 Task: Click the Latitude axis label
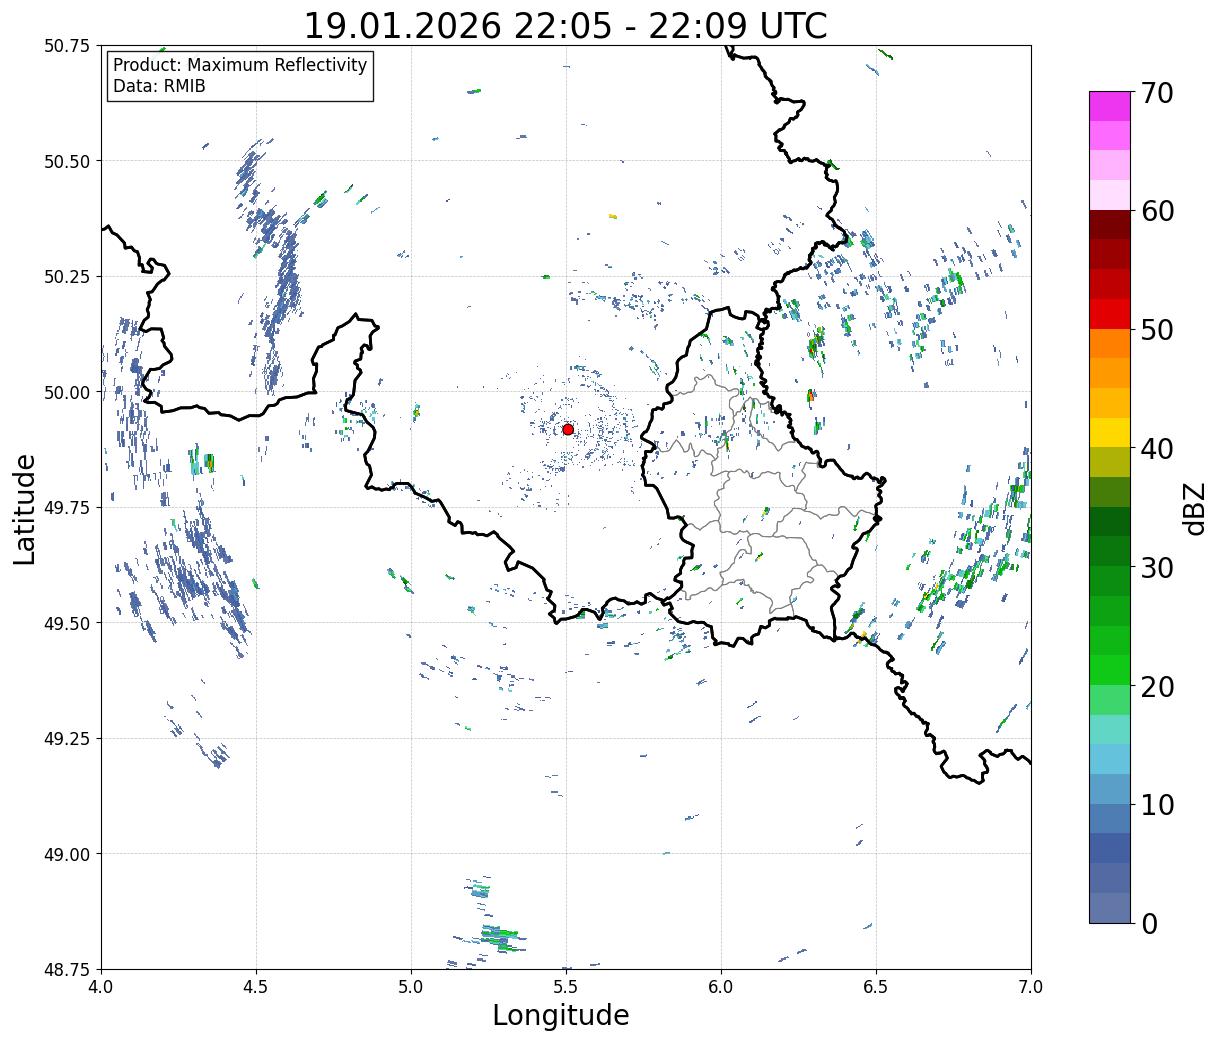(25, 508)
